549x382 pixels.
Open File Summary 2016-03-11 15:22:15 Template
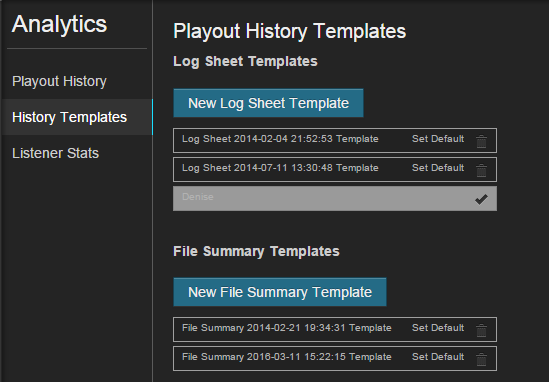click(287, 357)
